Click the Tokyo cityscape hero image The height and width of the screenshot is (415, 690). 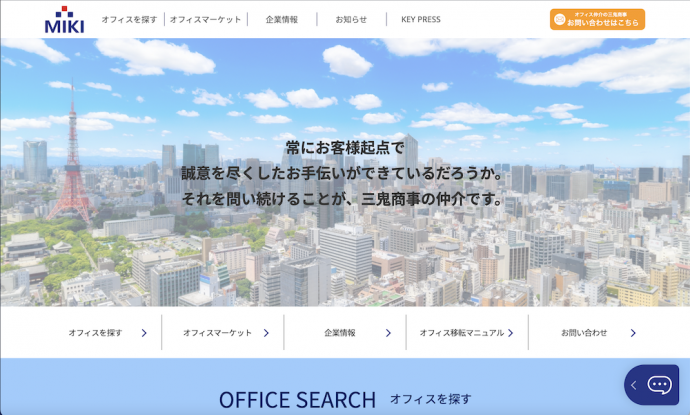tap(345, 240)
